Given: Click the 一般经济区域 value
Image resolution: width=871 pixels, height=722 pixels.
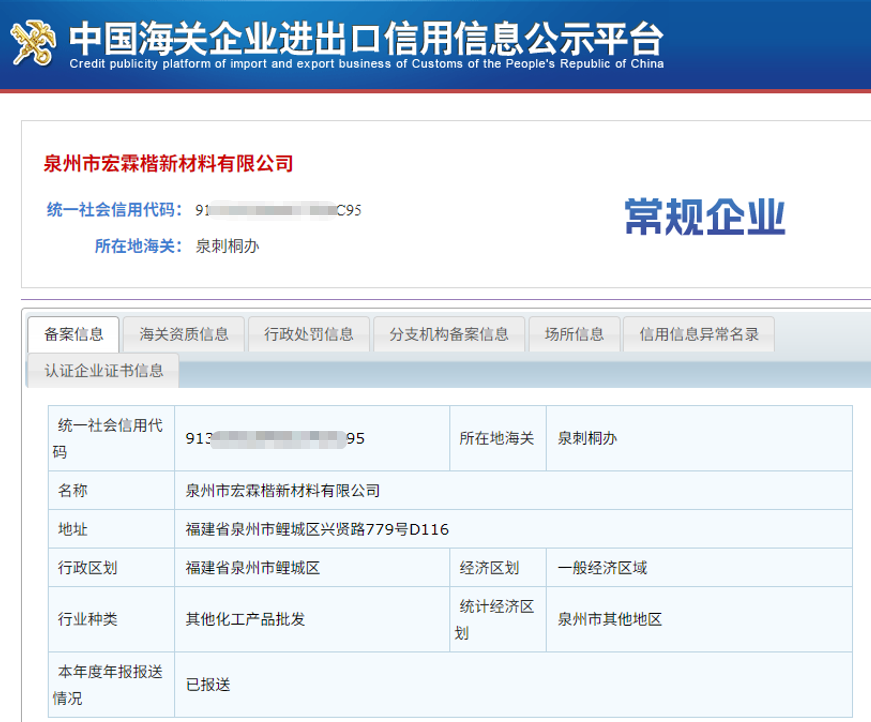Looking at the screenshot, I should tap(602, 568).
